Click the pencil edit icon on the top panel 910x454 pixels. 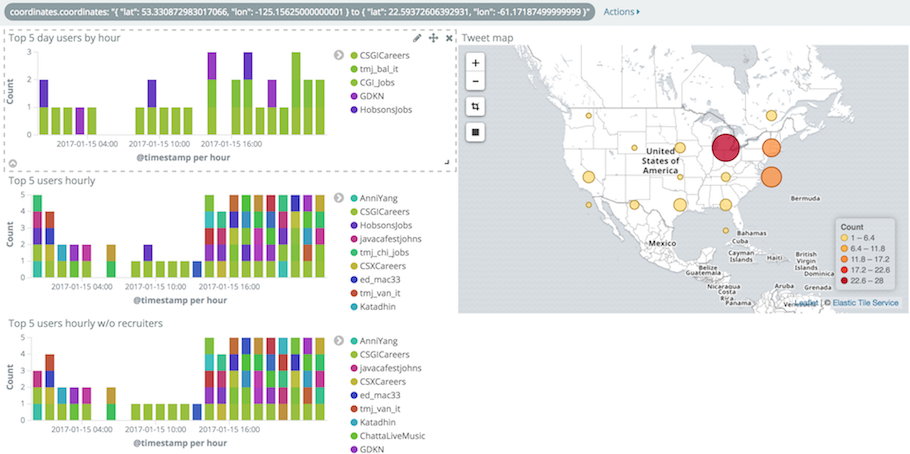(x=418, y=37)
